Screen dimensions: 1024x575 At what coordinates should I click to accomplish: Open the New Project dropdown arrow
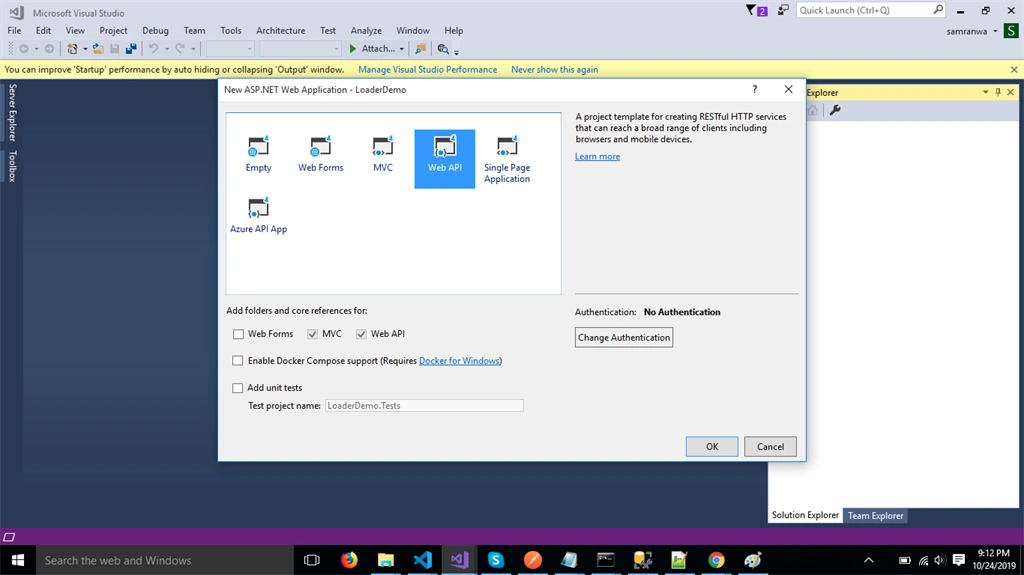pos(85,49)
